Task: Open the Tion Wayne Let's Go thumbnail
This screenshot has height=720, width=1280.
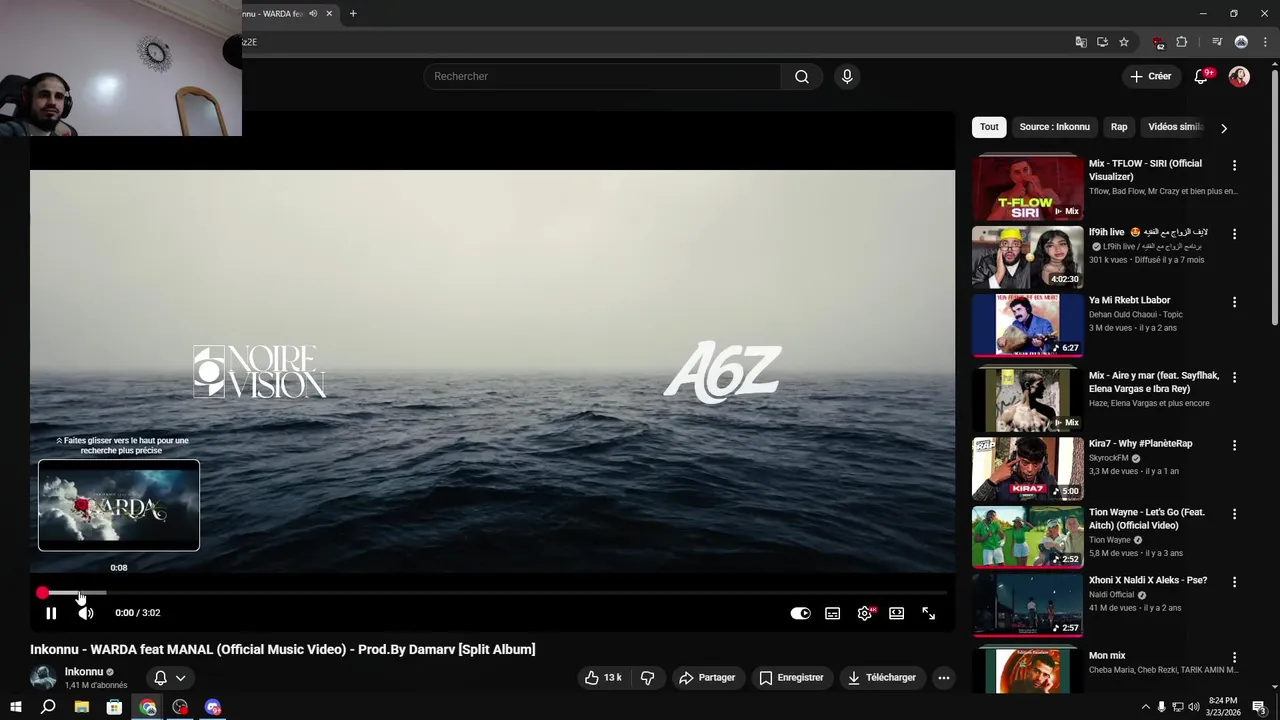Action: (x=1028, y=536)
